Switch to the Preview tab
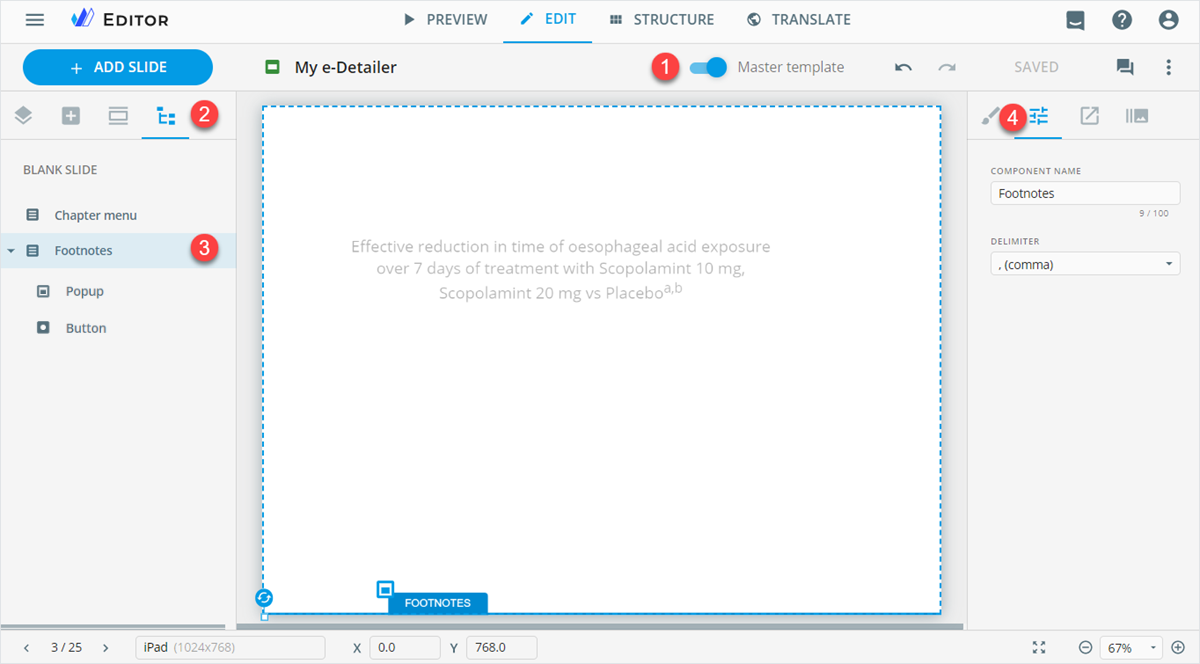This screenshot has height=664, width=1200. tap(445, 20)
